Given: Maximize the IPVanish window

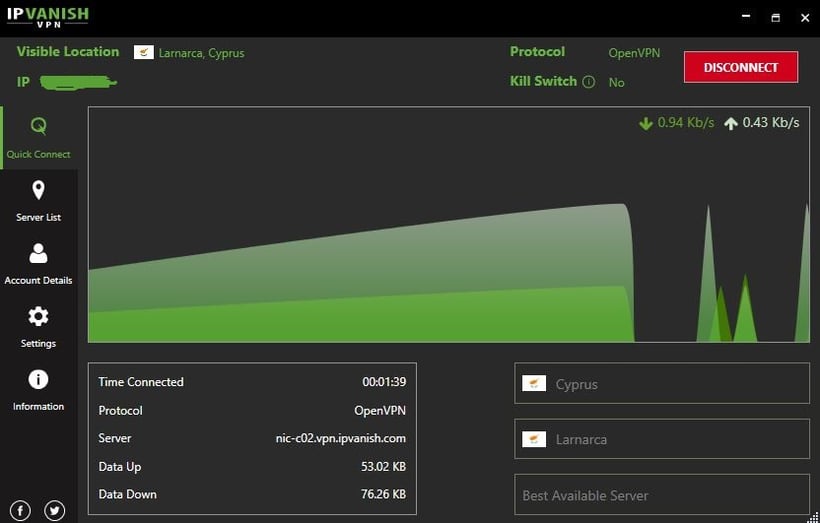Looking at the screenshot, I should pyautogui.click(x=776, y=17).
